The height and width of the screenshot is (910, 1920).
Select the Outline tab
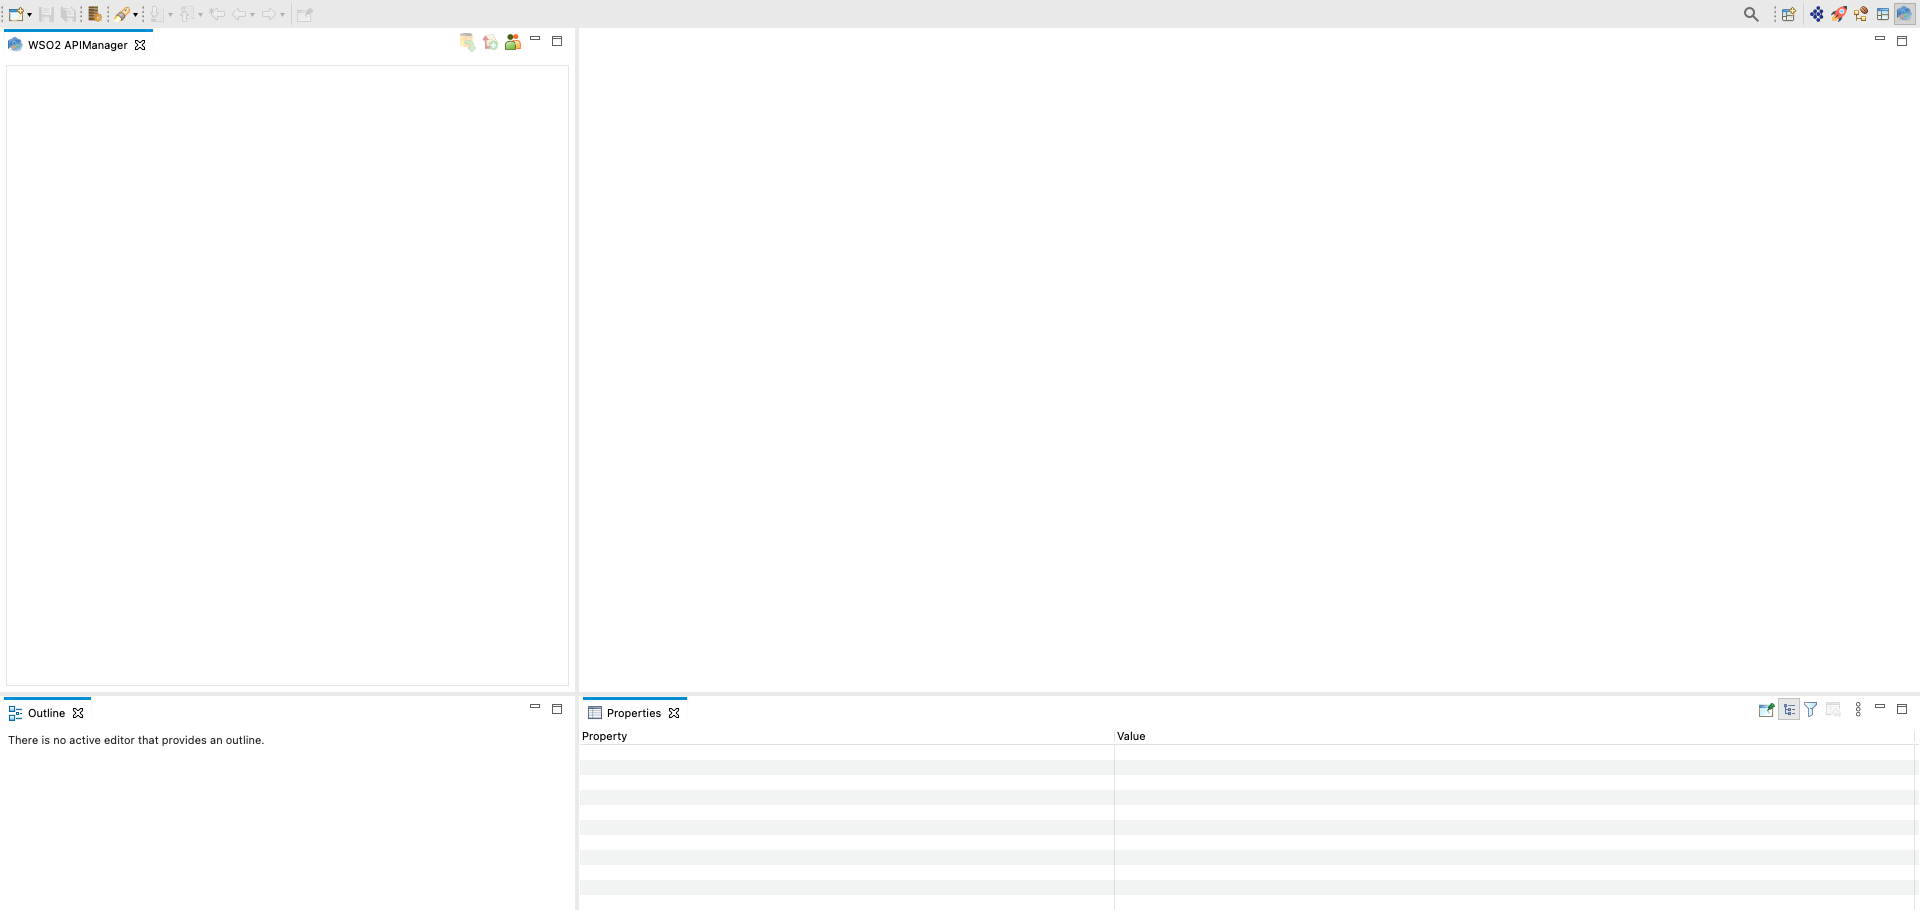(46, 712)
